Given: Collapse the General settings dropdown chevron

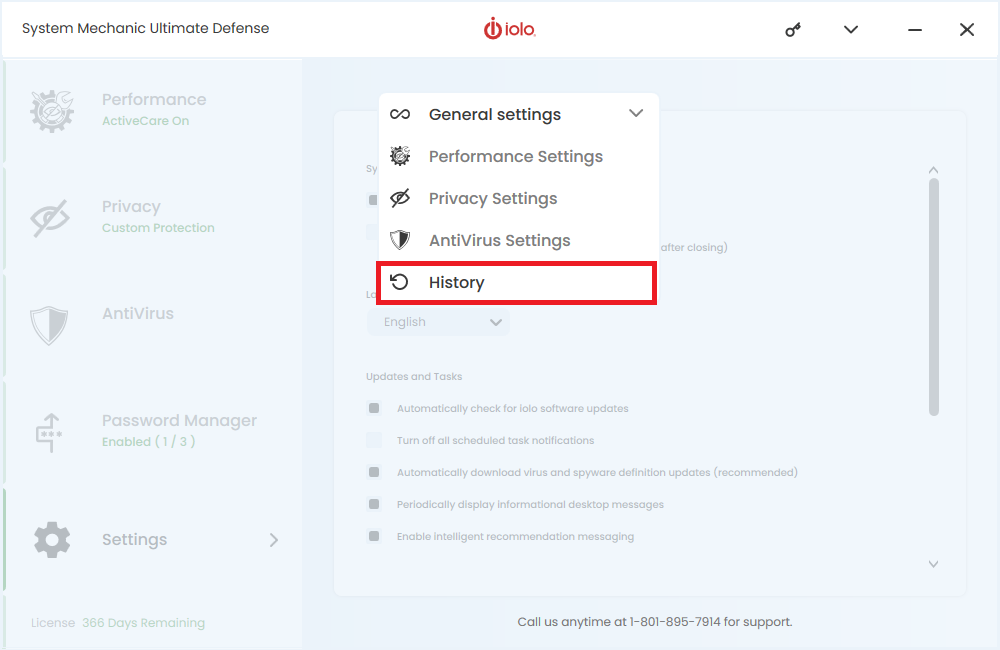Looking at the screenshot, I should pos(636,114).
